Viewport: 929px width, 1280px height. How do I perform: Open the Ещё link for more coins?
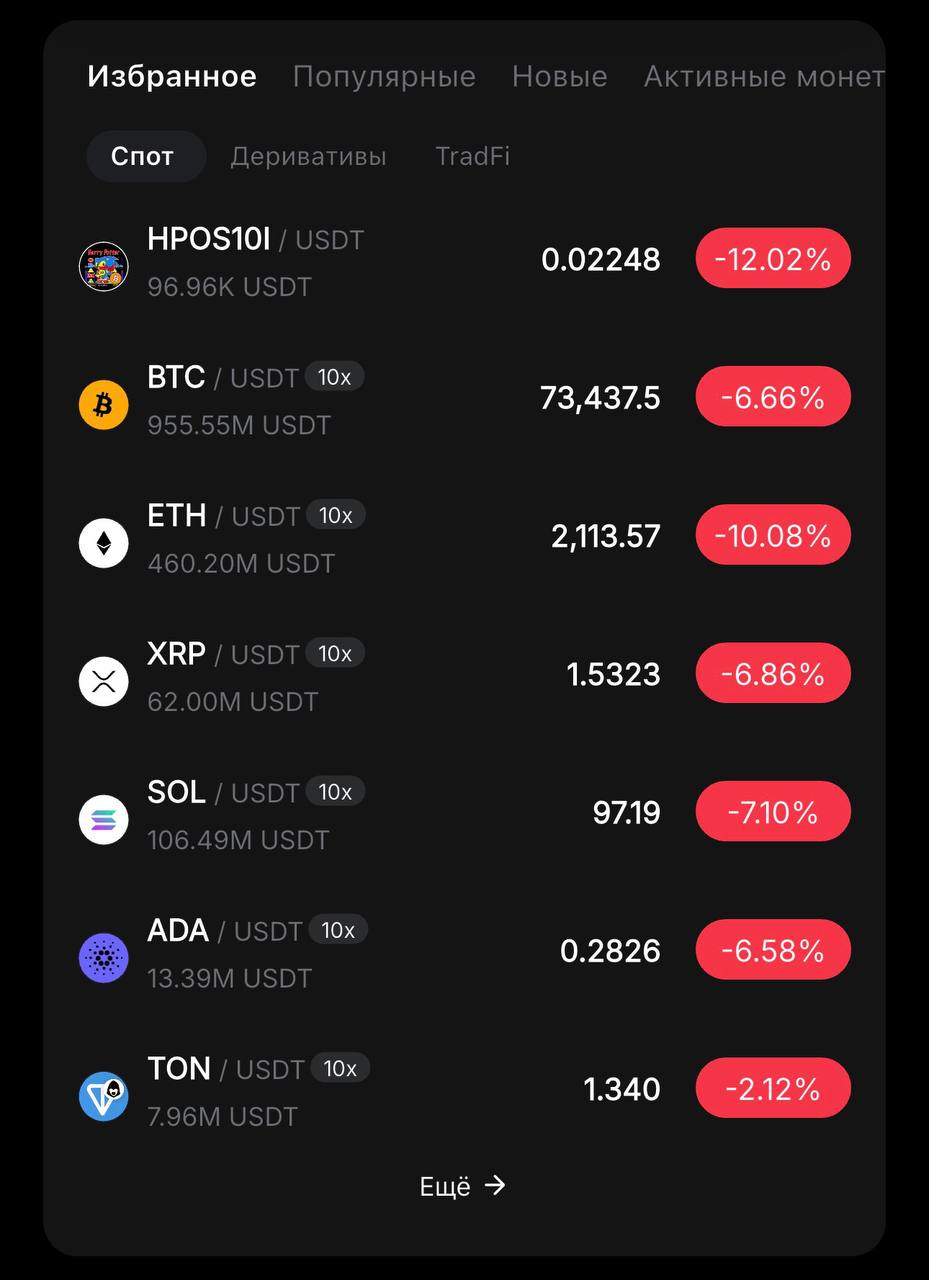[445, 1186]
